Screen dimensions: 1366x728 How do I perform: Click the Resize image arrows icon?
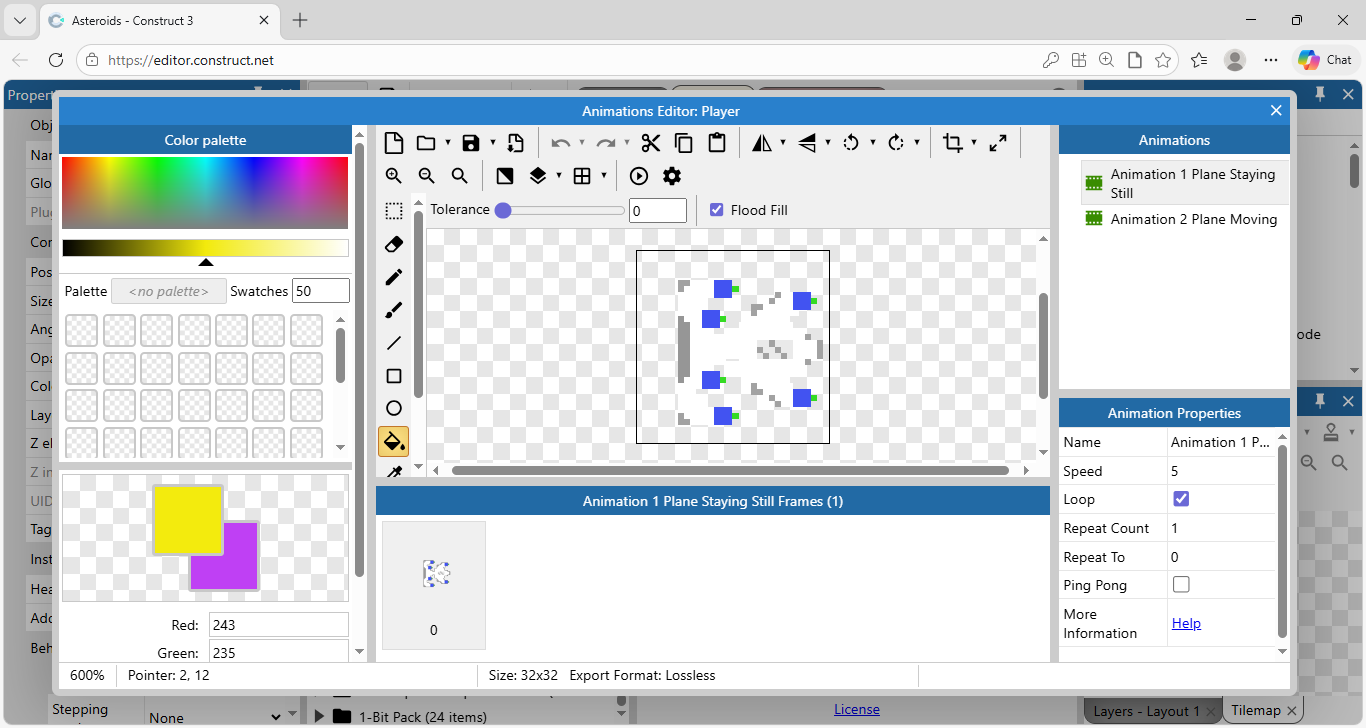tap(998, 143)
